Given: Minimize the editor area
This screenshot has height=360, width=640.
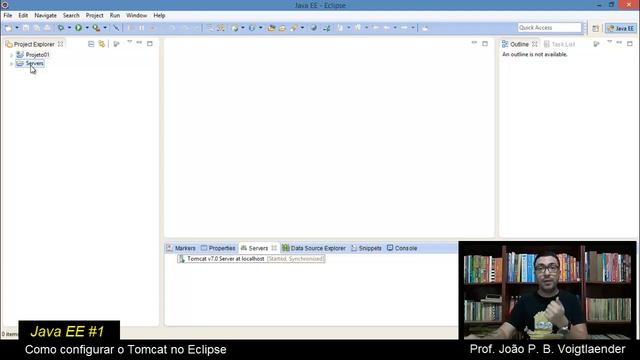Looking at the screenshot, I should (474, 43).
